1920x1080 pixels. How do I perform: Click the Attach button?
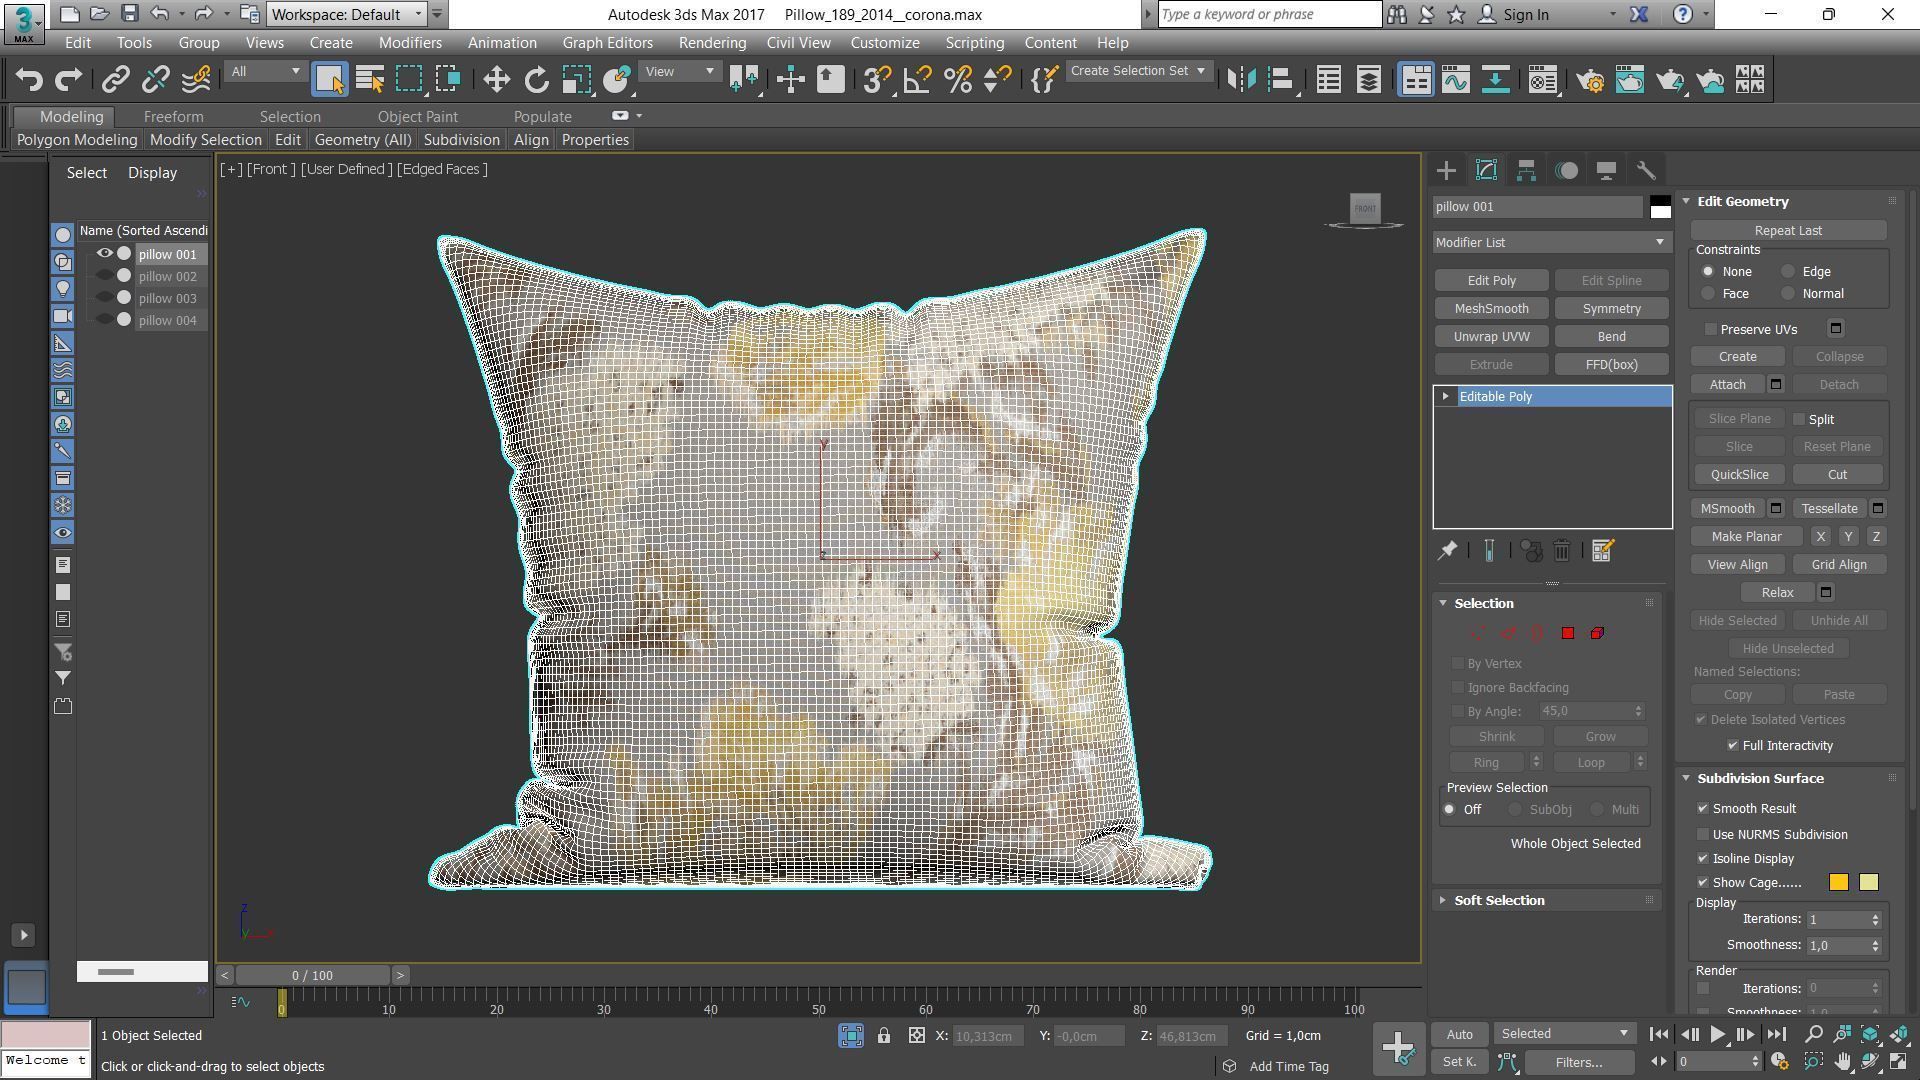pos(1727,385)
